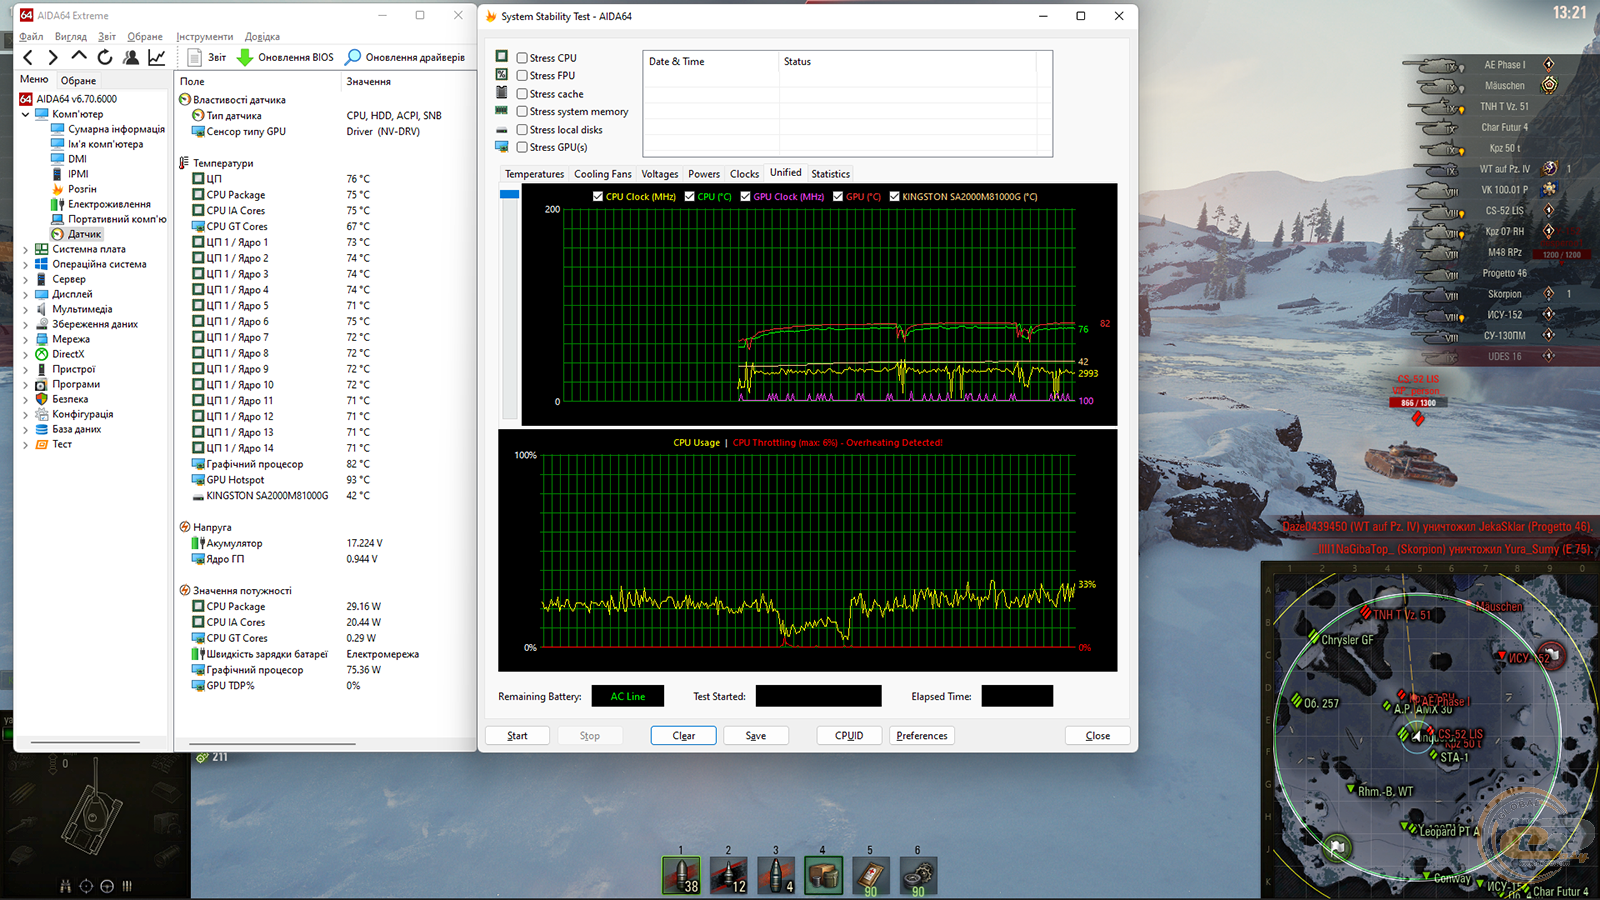Click the Date & Time column header
The height and width of the screenshot is (900, 1600).
pos(676,62)
